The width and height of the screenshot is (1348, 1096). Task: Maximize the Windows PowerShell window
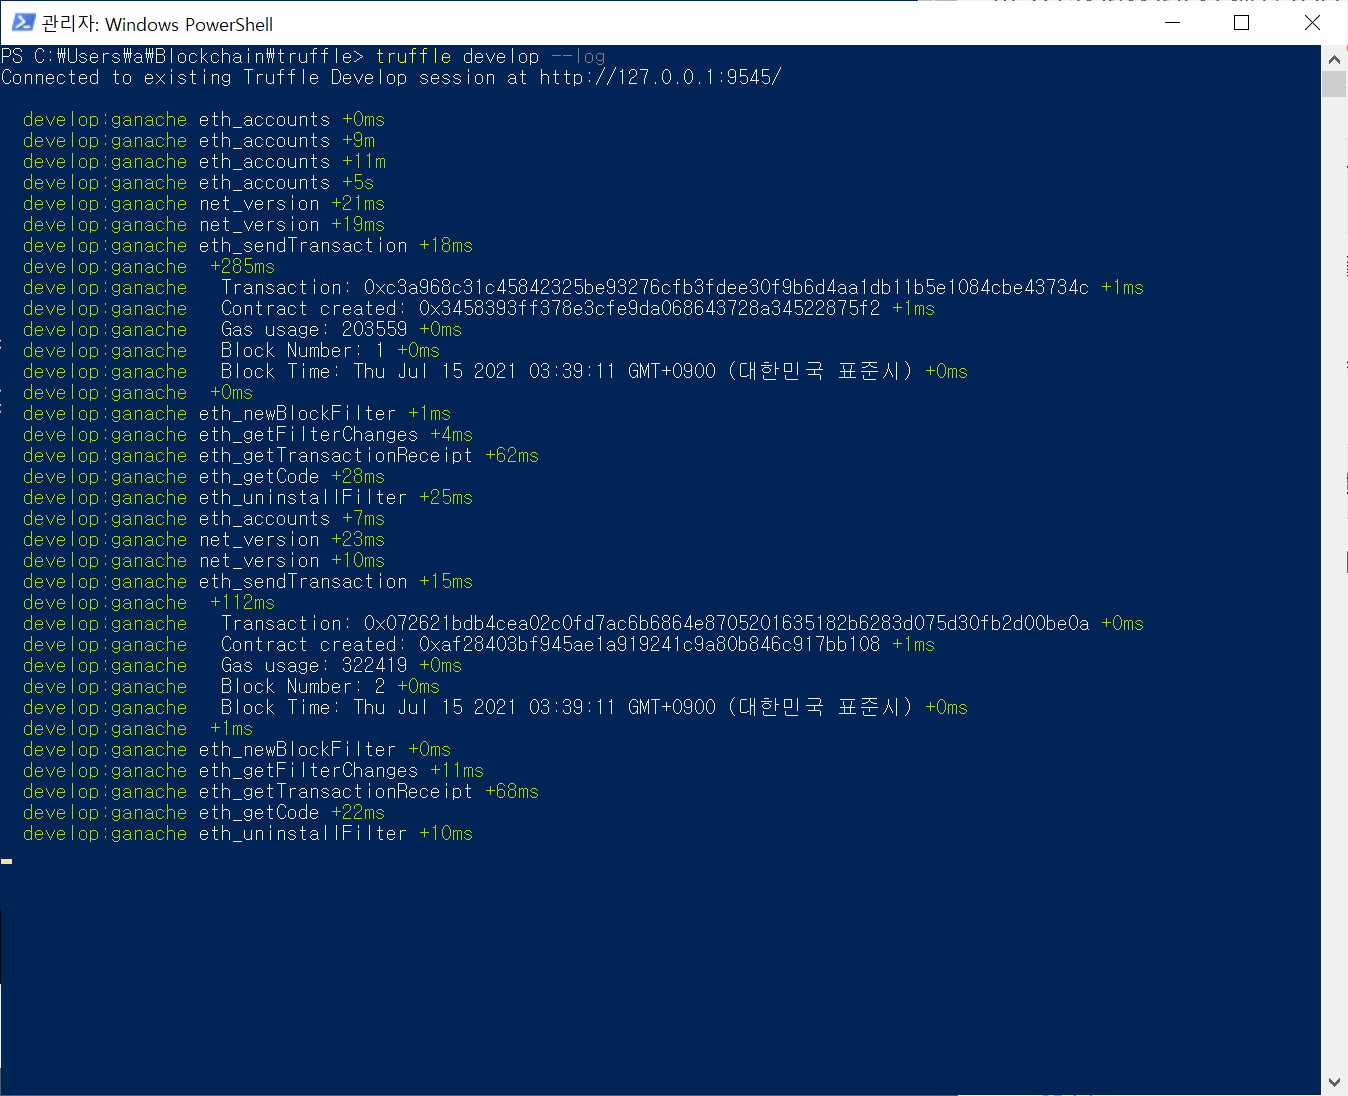(1242, 23)
